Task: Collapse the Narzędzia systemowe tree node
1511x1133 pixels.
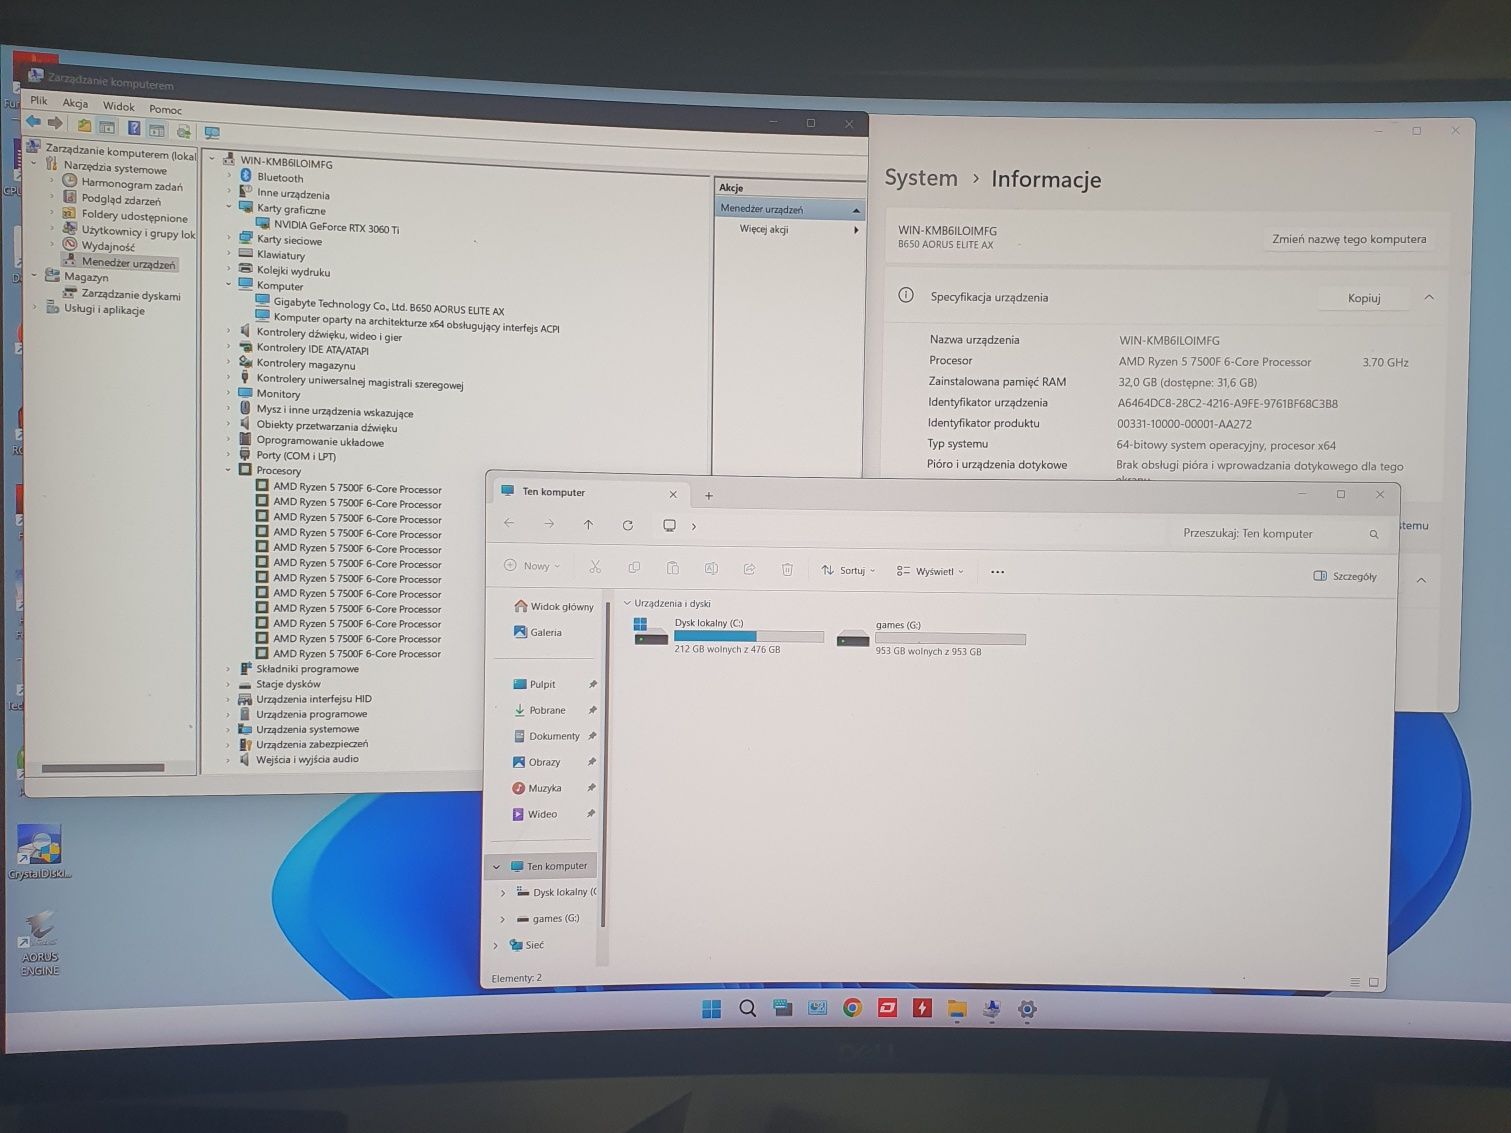Action: click(34, 163)
